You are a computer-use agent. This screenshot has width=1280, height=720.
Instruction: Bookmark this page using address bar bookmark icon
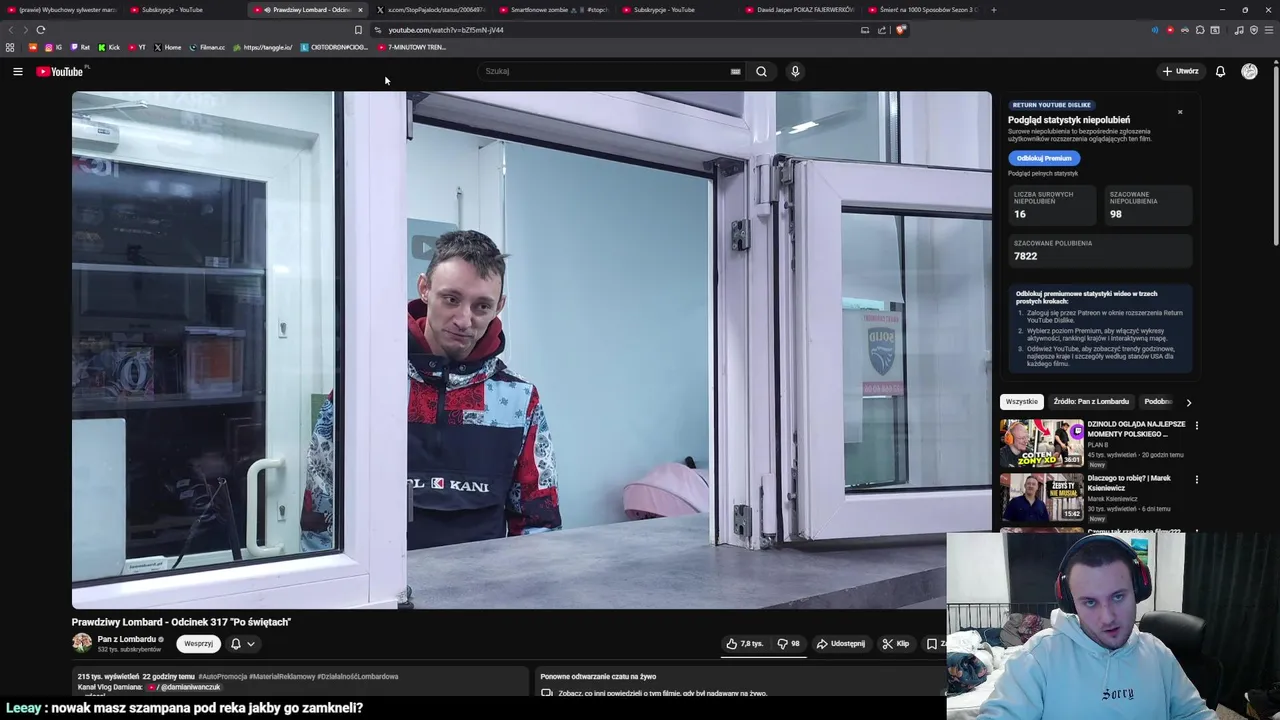358,30
